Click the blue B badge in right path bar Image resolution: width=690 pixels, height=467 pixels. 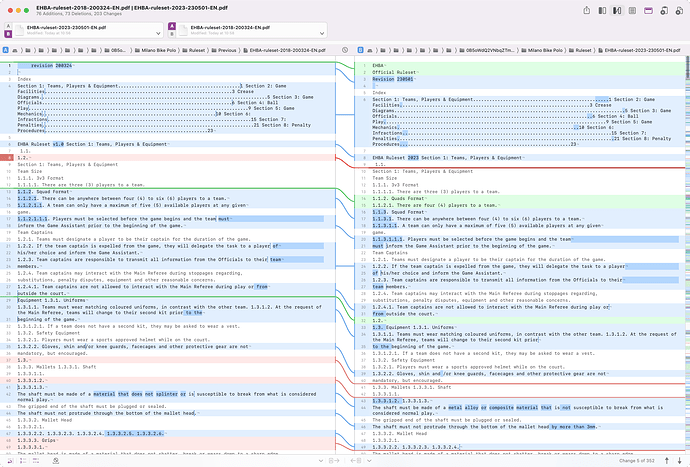pos(360,50)
